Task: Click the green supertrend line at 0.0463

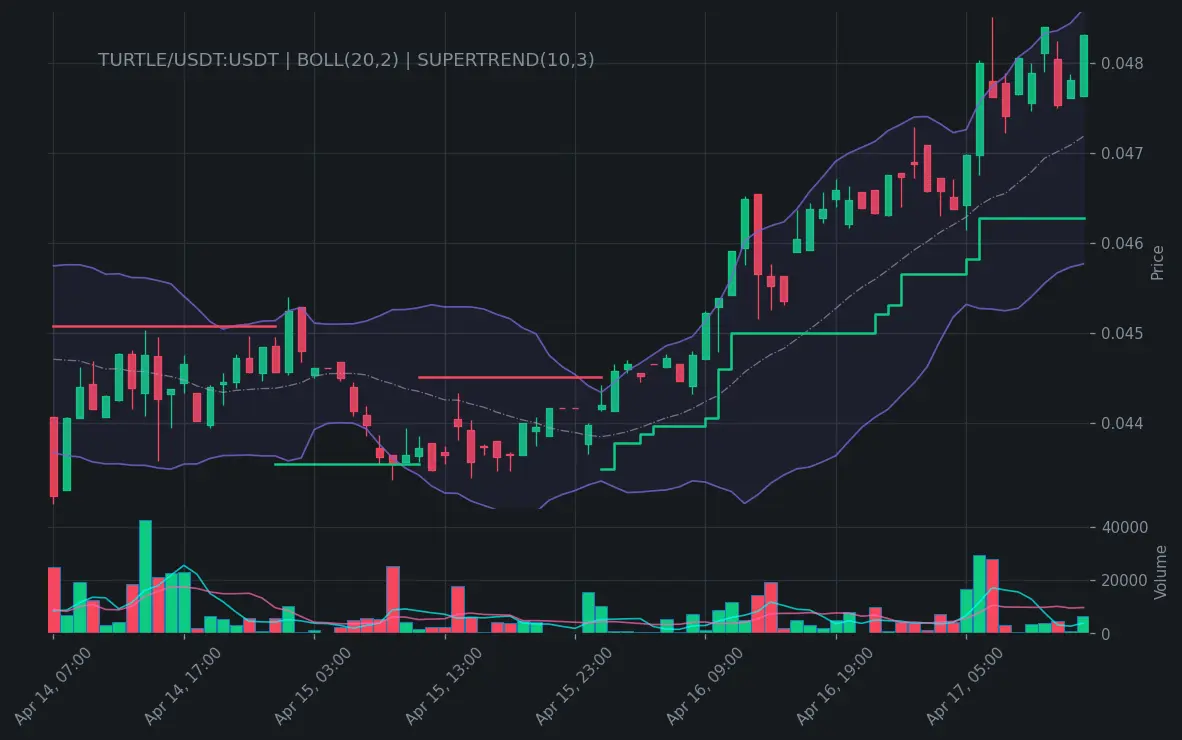Action: [x=1032, y=219]
